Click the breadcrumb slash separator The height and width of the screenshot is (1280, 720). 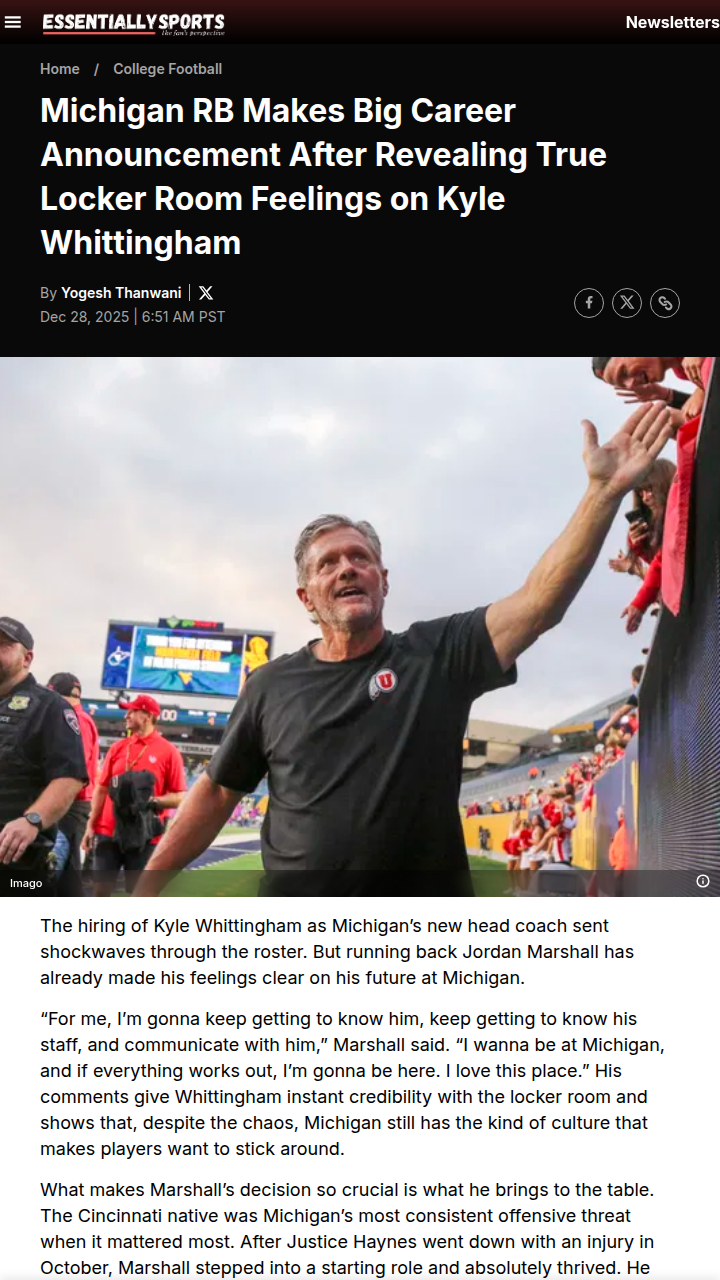point(97,69)
